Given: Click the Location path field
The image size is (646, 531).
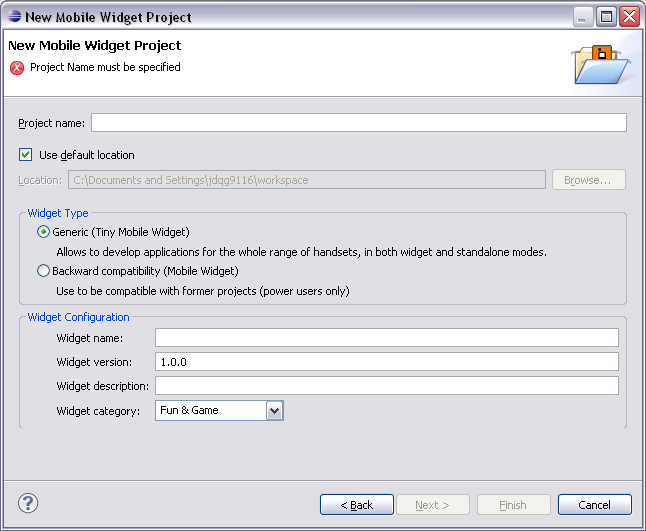Looking at the screenshot, I should point(307,180).
